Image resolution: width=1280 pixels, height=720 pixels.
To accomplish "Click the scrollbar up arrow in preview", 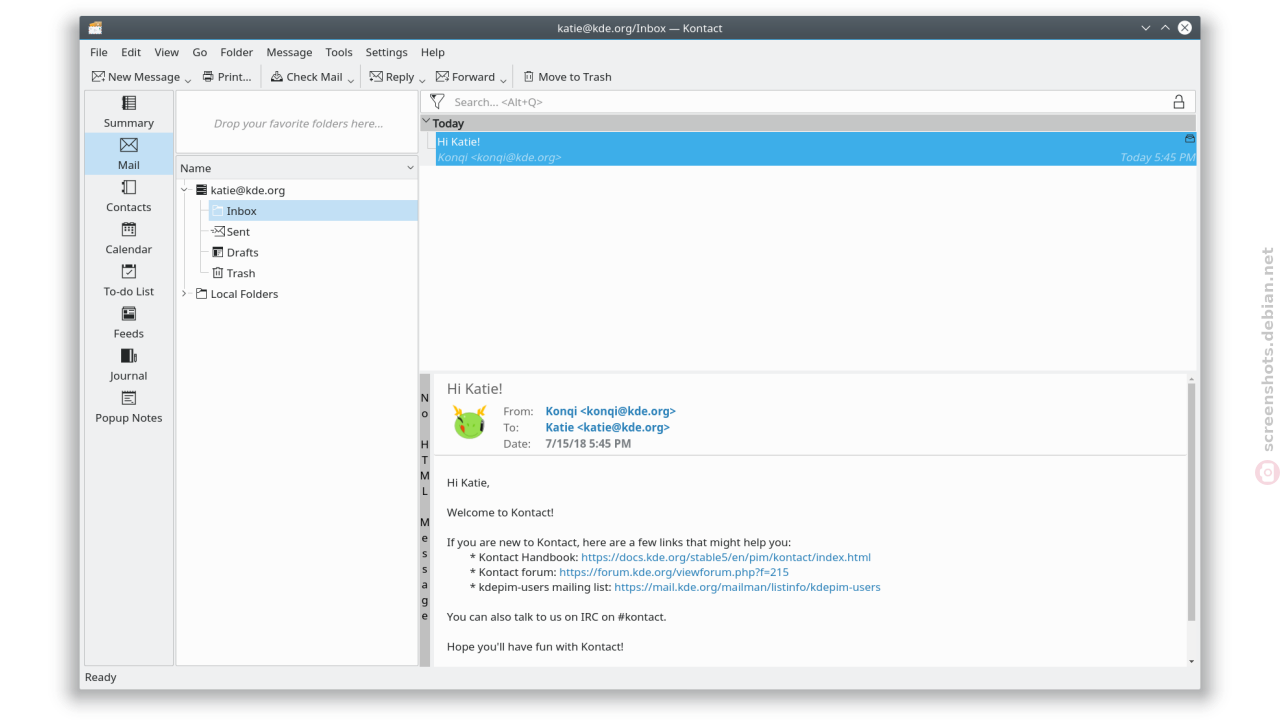I will coord(1191,380).
